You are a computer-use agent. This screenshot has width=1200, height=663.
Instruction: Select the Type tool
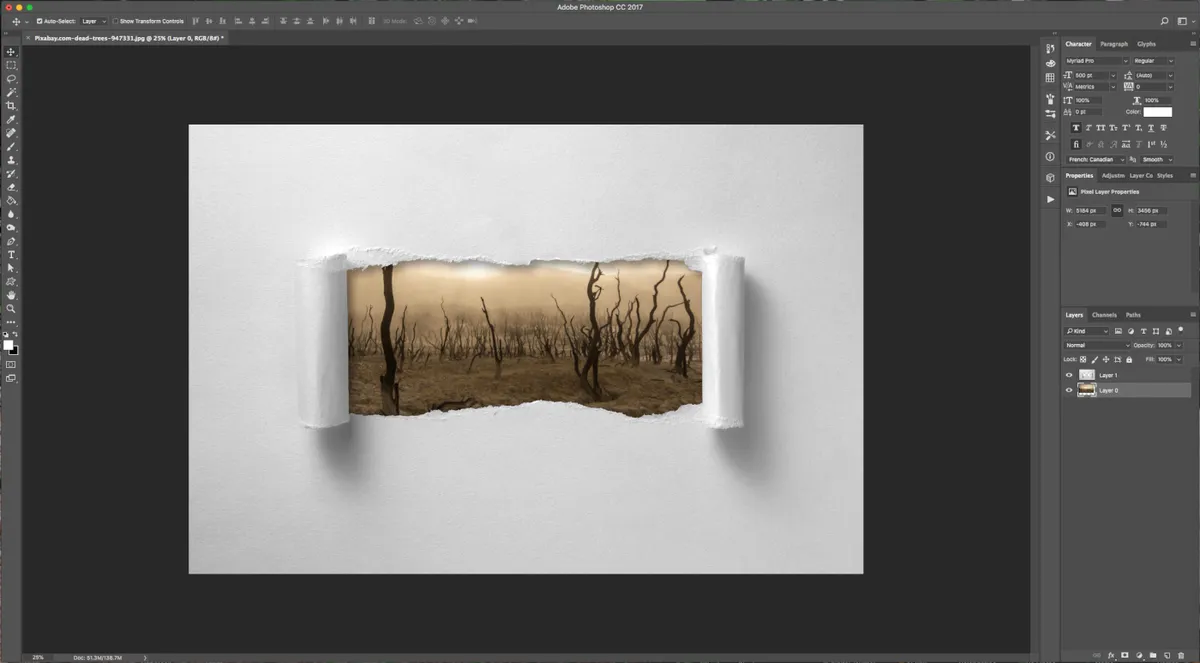tap(11, 255)
